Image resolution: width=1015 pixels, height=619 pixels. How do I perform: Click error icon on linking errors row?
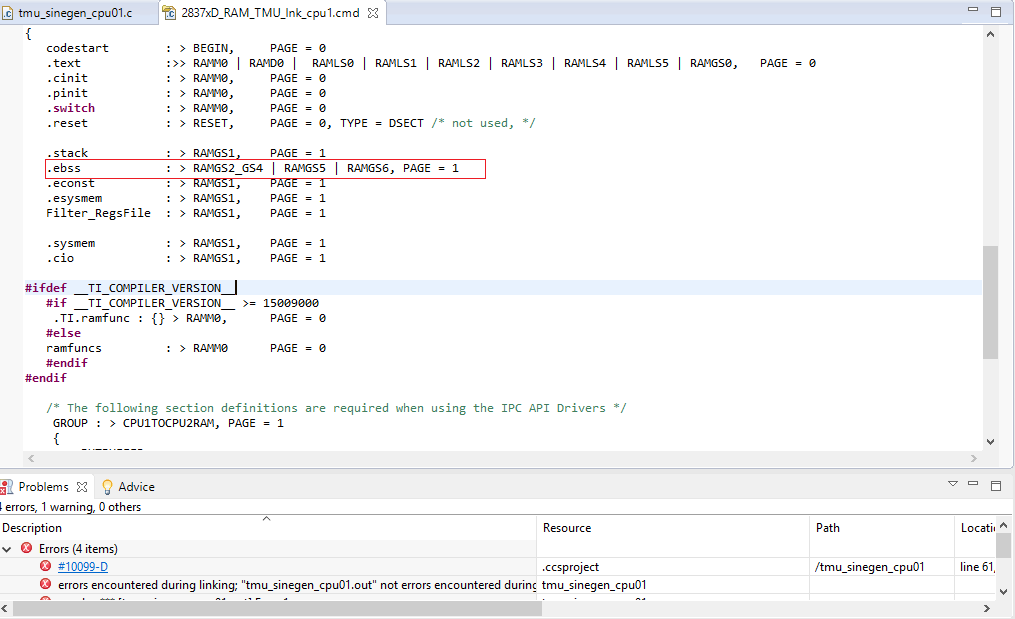coord(45,585)
